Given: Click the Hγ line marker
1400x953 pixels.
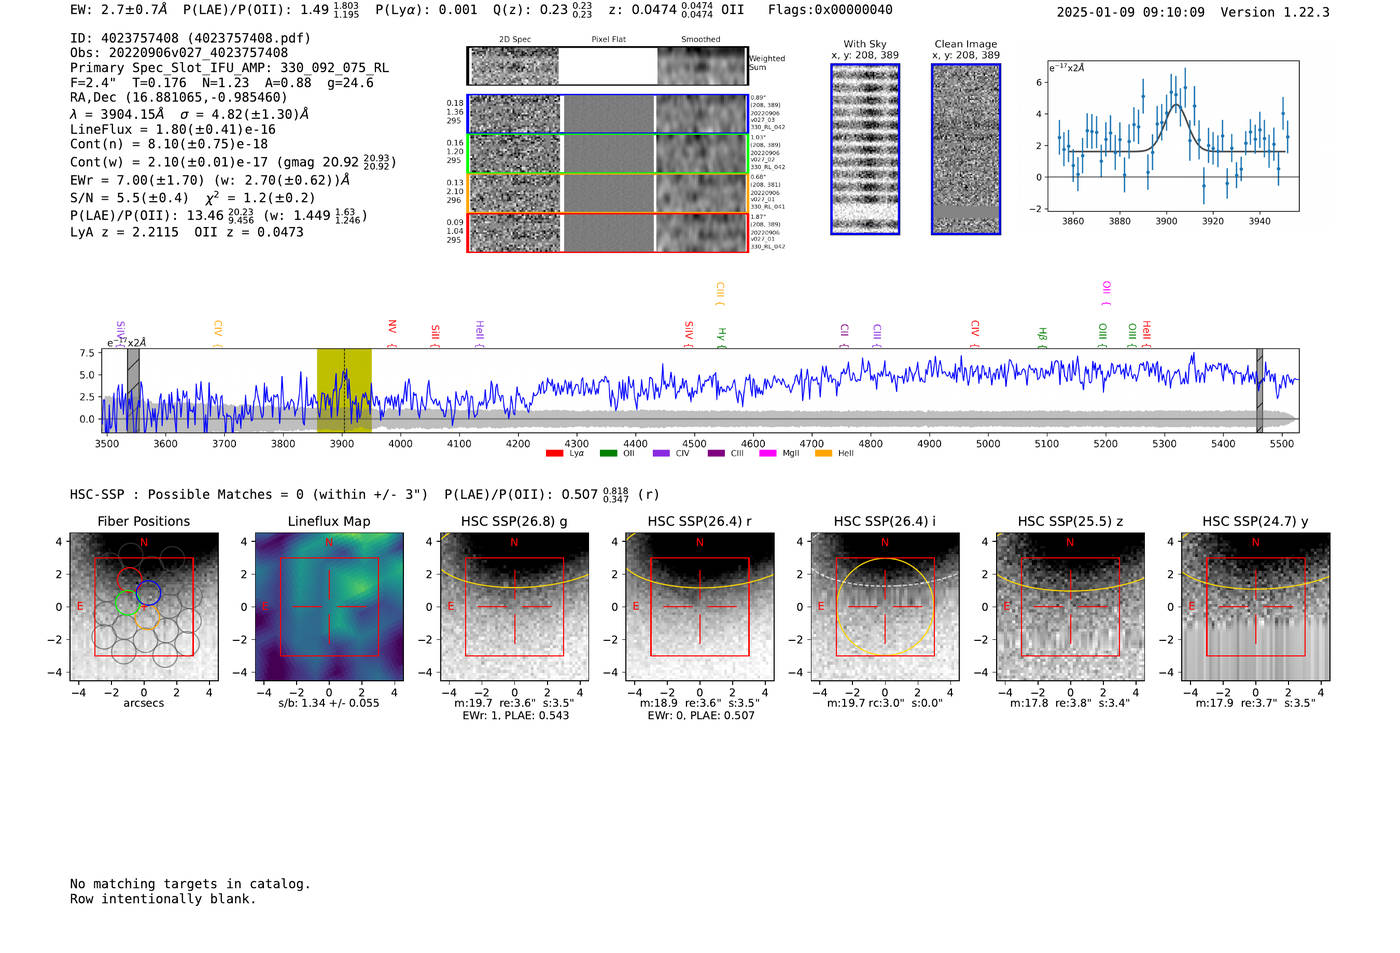Looking at the screenshot, I should [x=721, y=337].
